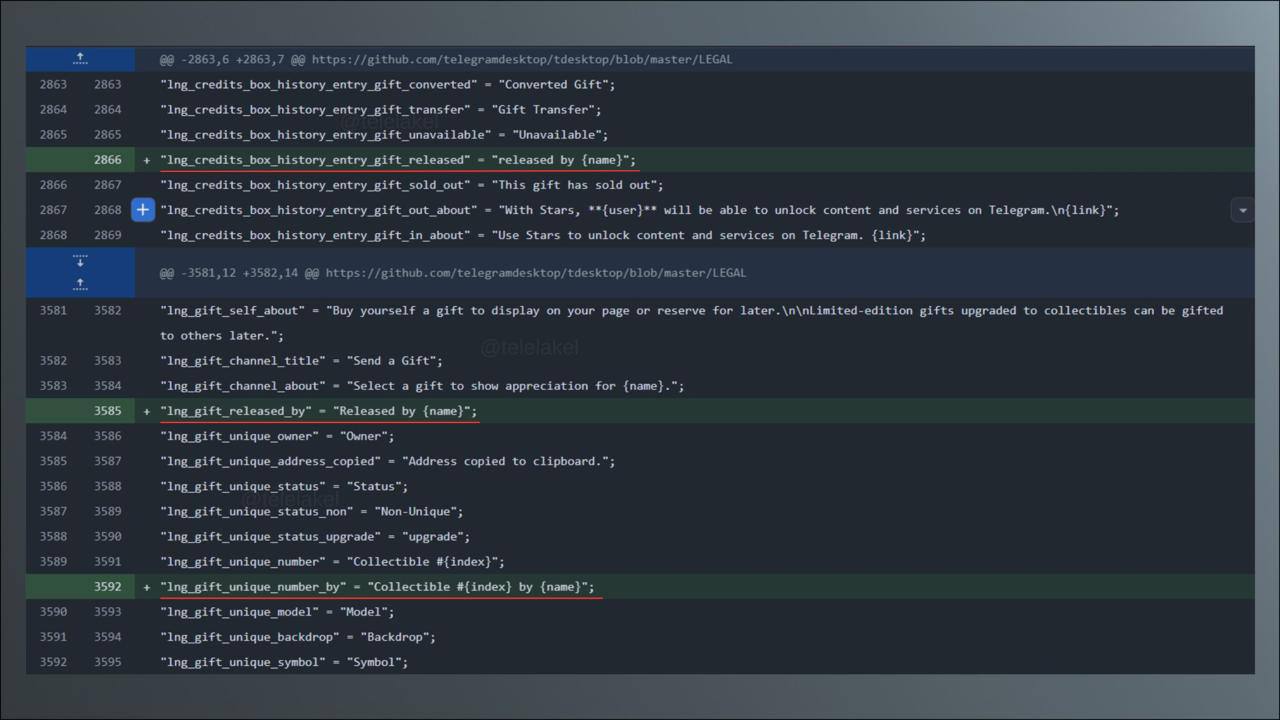Click the plus marker on new line 2866
The image size is (1280, 720).
point(147,160)
